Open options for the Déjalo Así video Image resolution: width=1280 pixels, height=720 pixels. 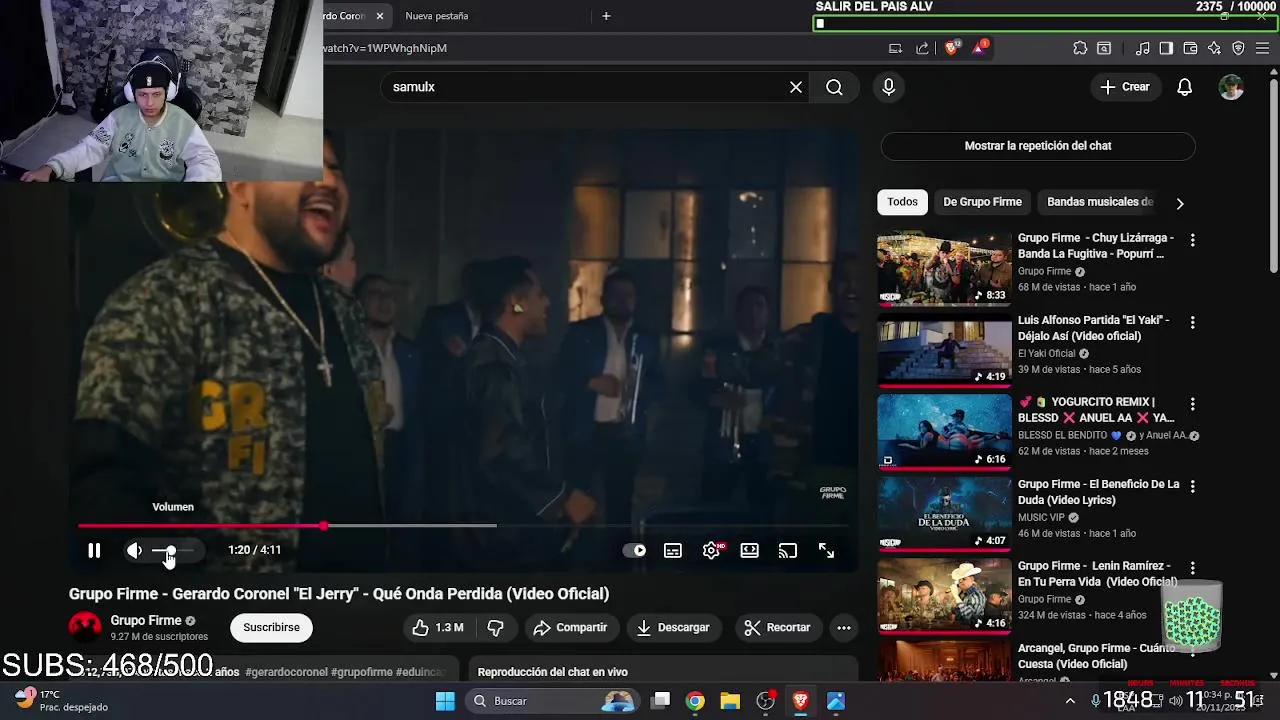click(1192, 322)
